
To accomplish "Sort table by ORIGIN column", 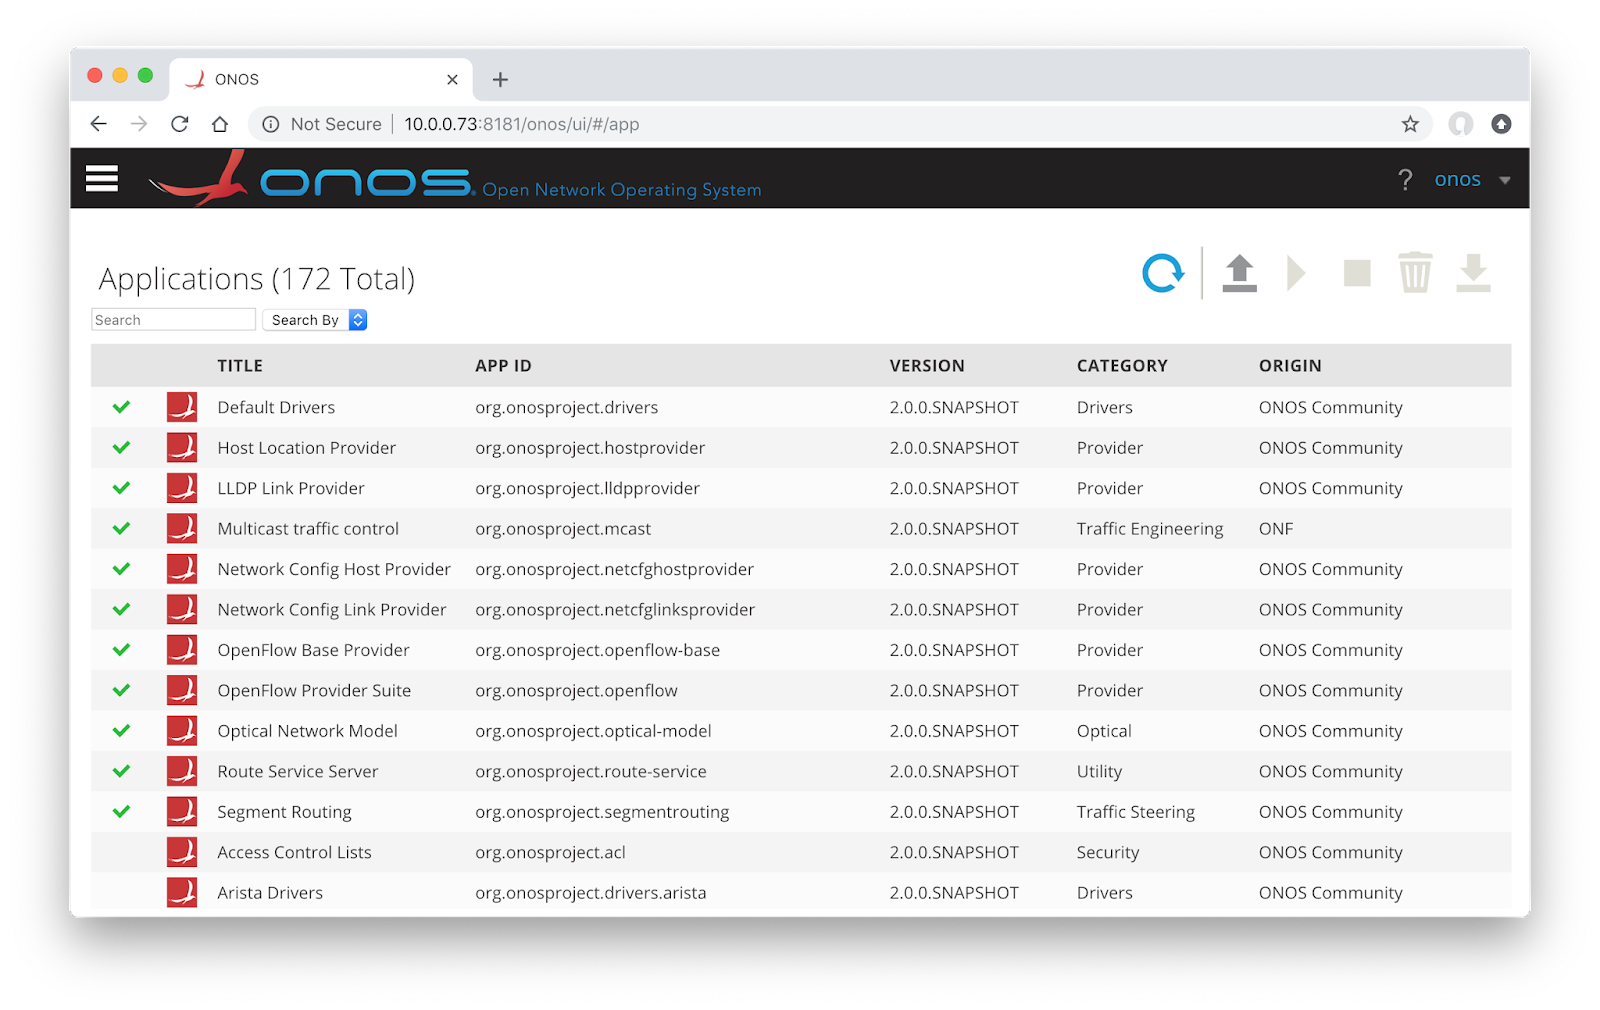I will 1290,366.
